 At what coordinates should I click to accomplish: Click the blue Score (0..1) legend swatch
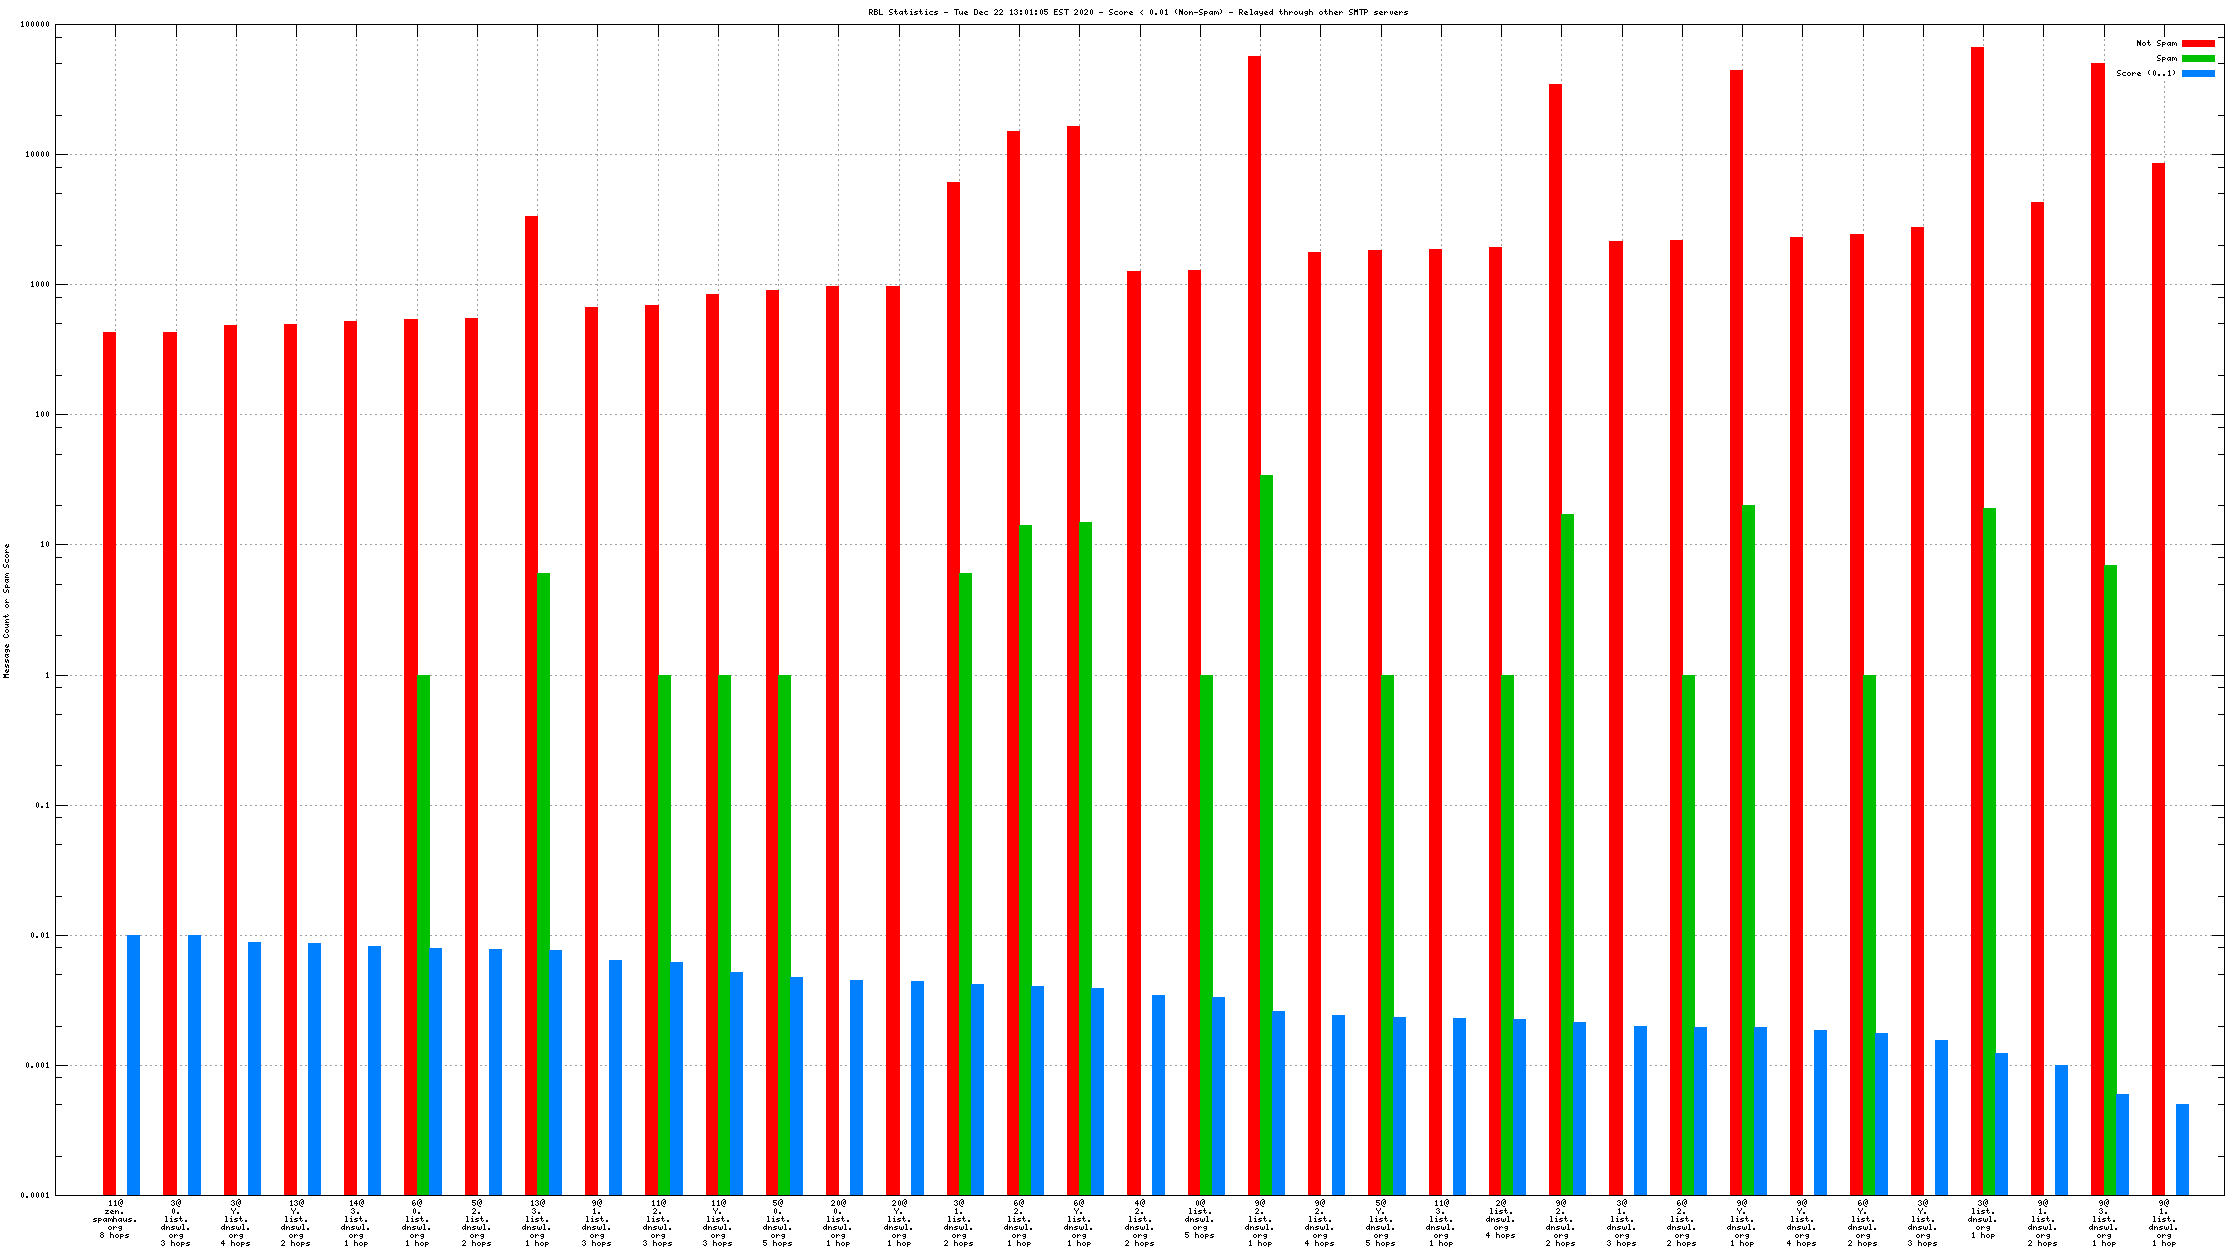(x=2197, y=74)
